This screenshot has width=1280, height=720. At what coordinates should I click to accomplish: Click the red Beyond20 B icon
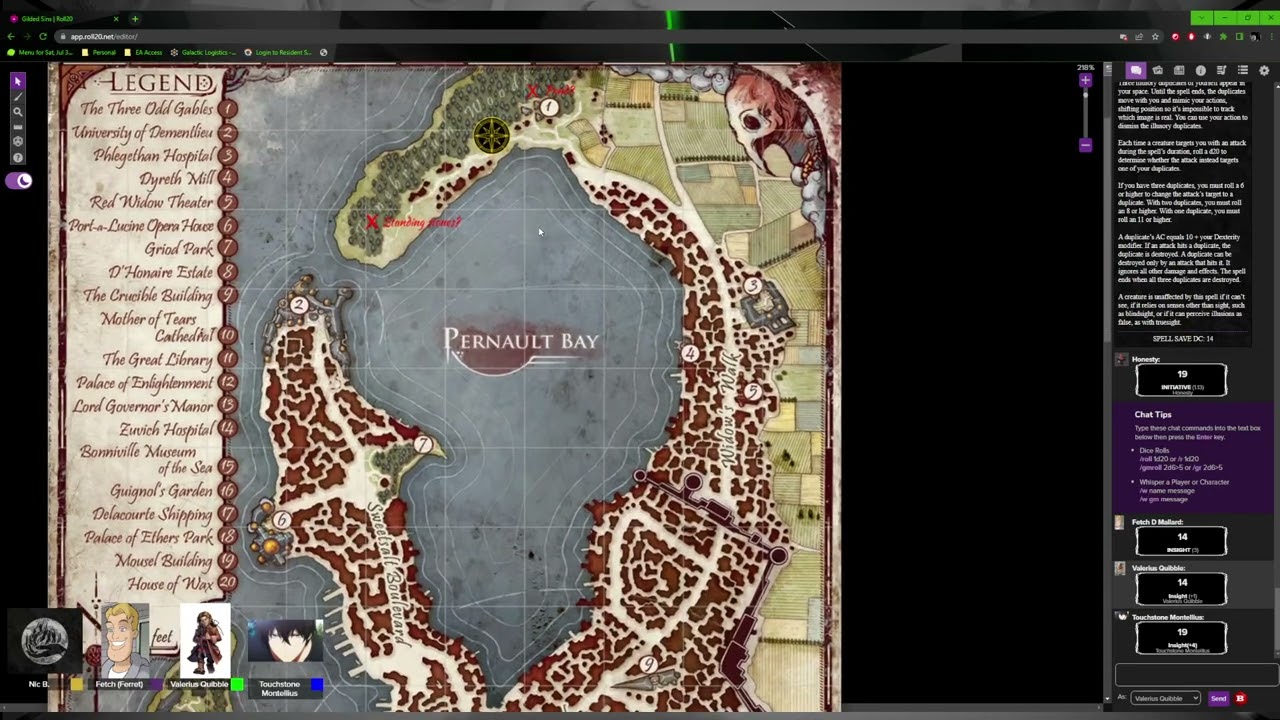point(1240,698)
